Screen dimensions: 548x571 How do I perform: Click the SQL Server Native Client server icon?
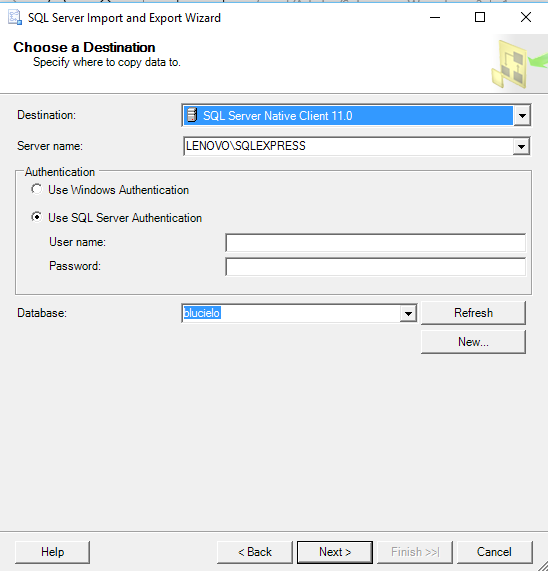(x=192, y=115)
